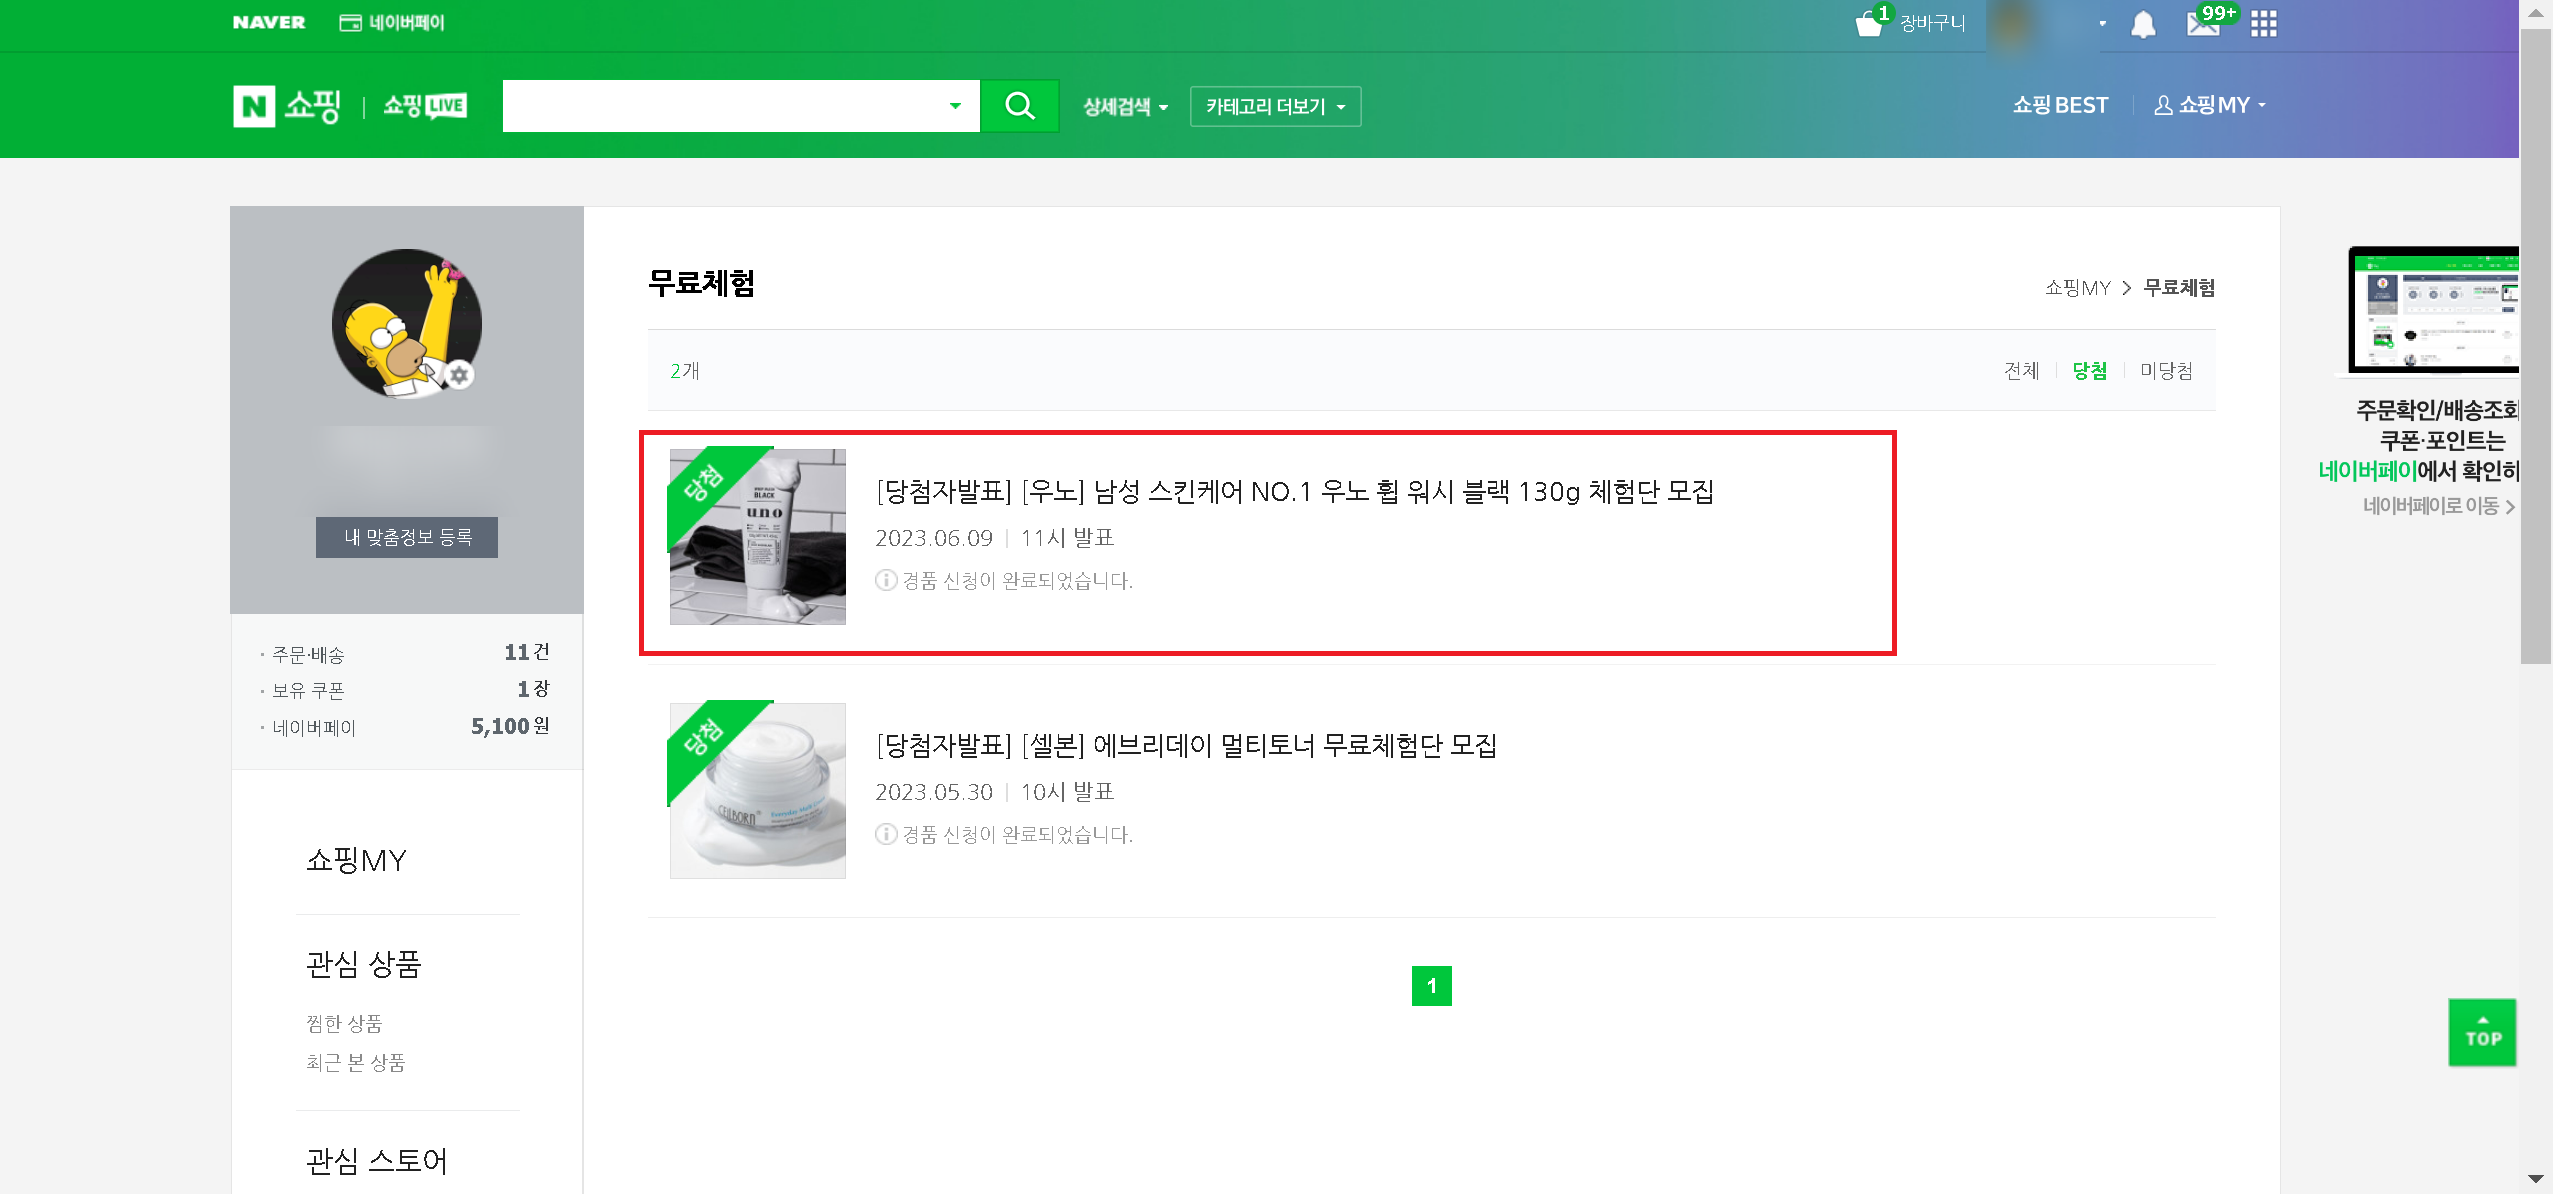This screenshot has height=1194, width=2553.
Task: Click the profile settings gear icon
Action: tap(459, 375)
